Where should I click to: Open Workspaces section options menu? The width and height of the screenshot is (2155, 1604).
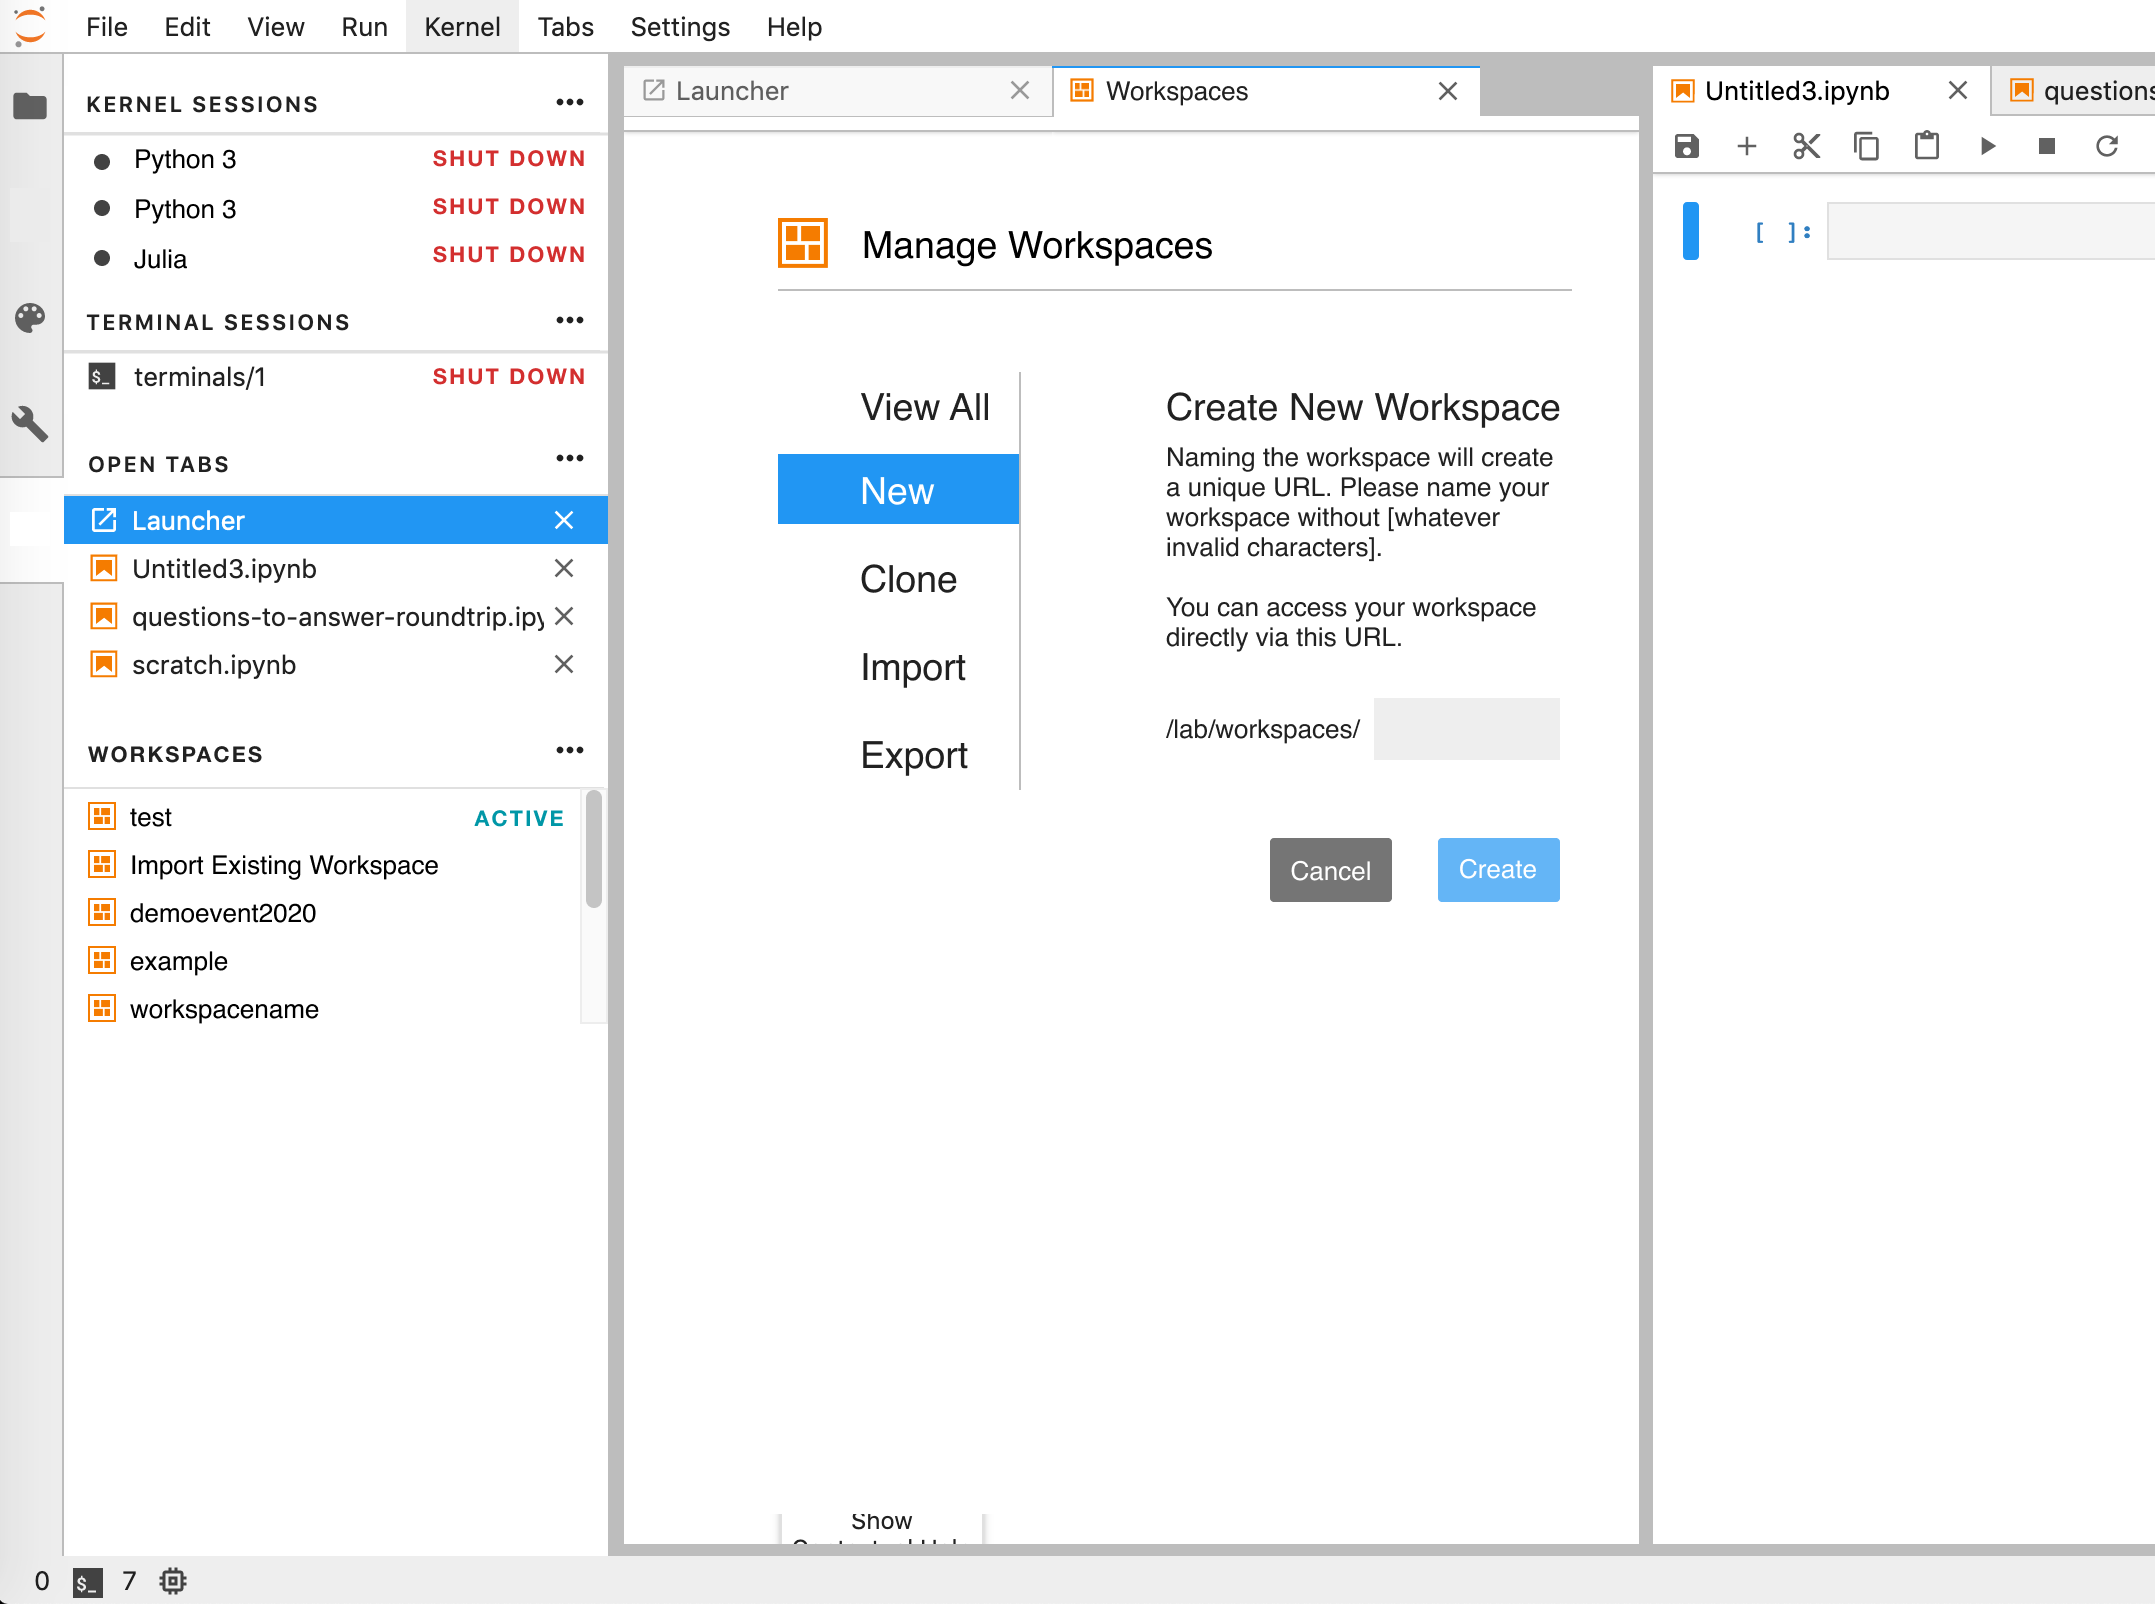pos(569,750)
